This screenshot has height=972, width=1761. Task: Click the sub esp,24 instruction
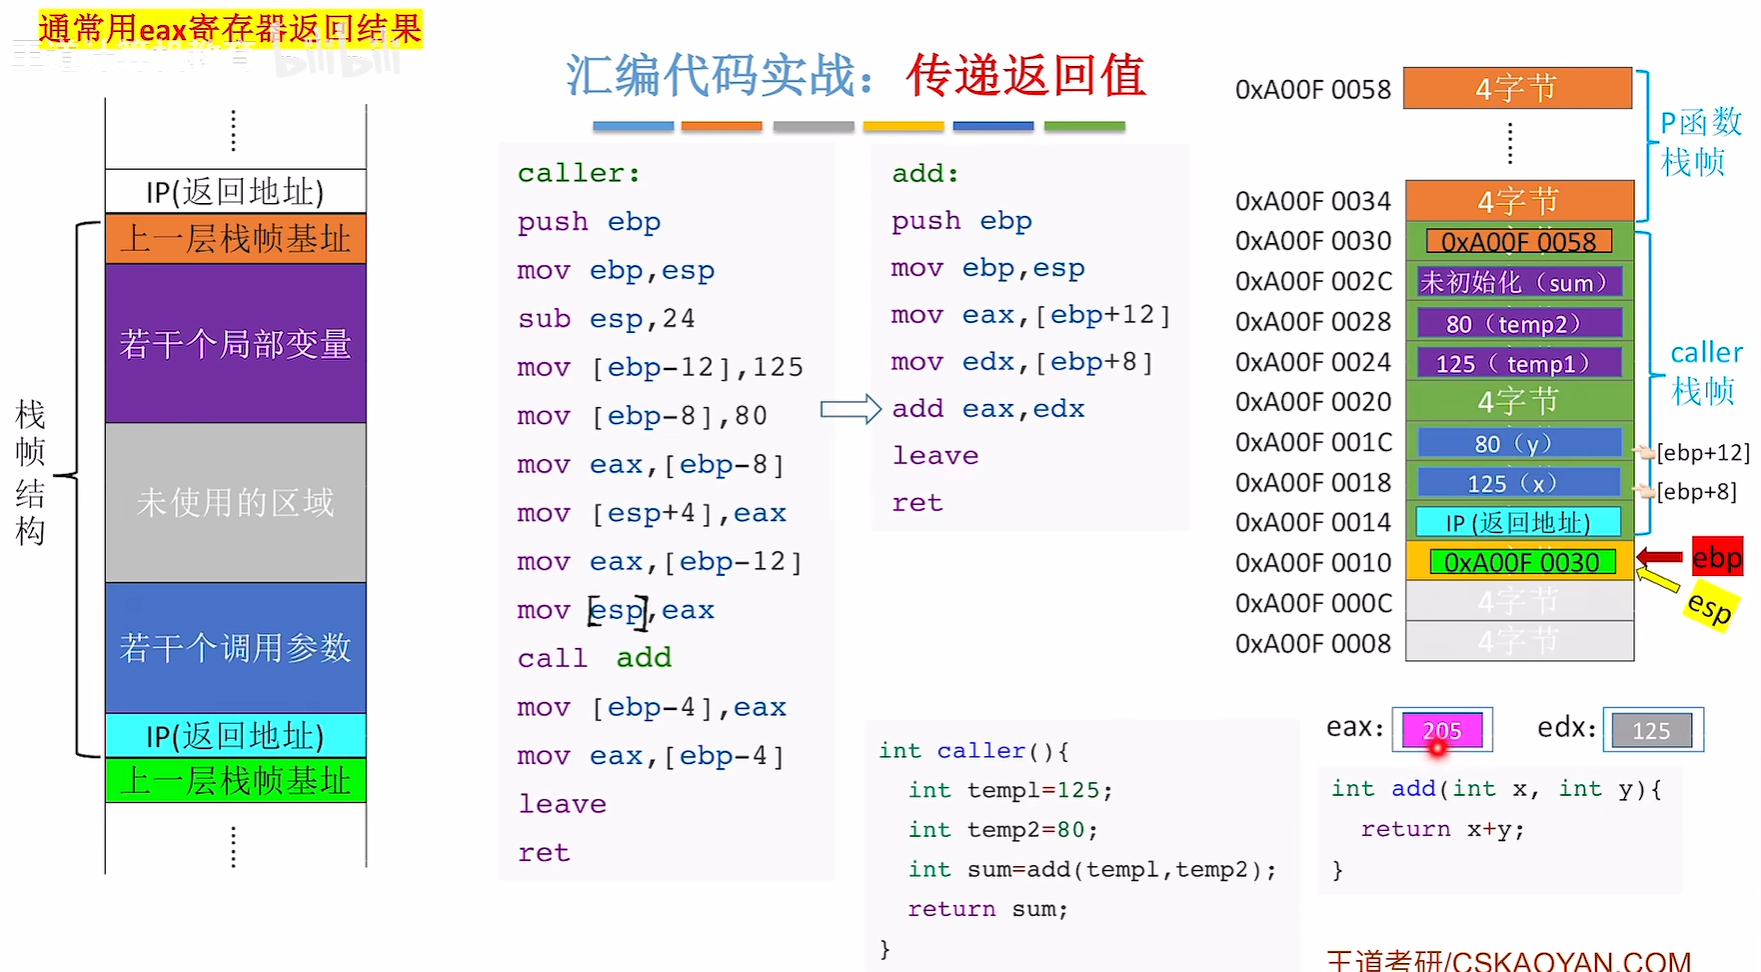coord(605,319)
